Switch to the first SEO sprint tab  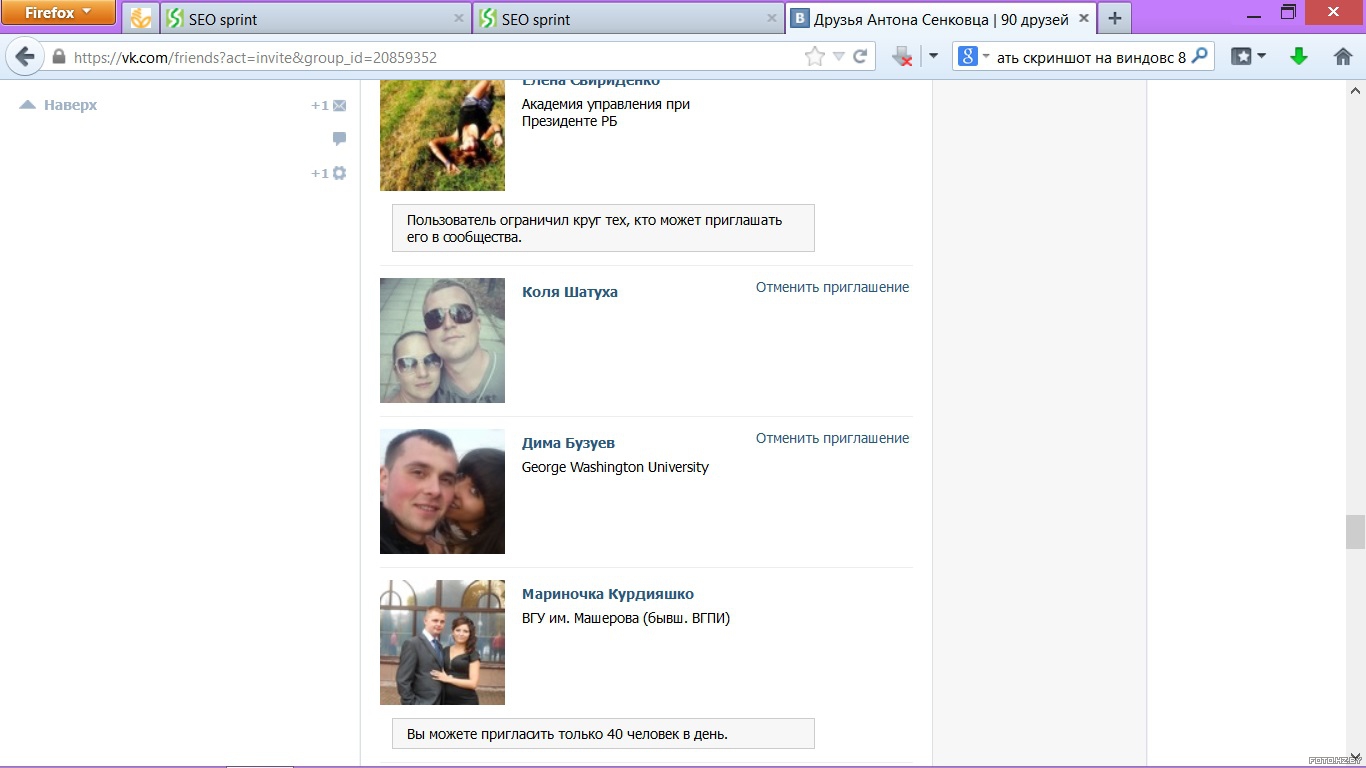tap(315, 19)
